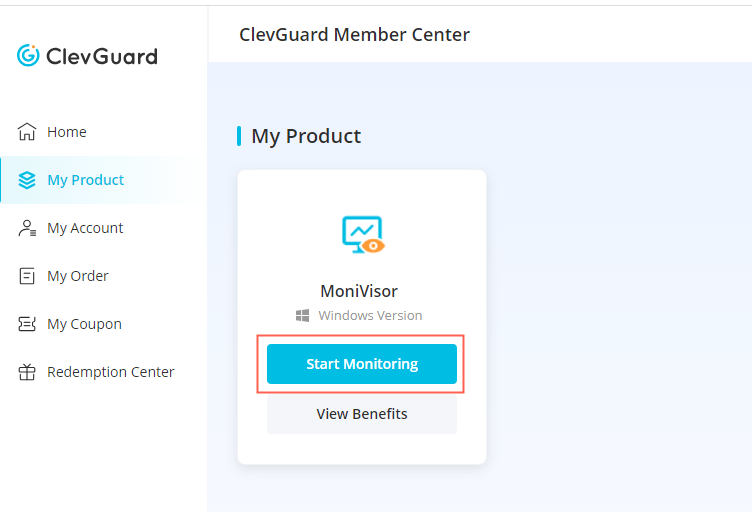Click the Redemption Center gift icon

[27, 372]
